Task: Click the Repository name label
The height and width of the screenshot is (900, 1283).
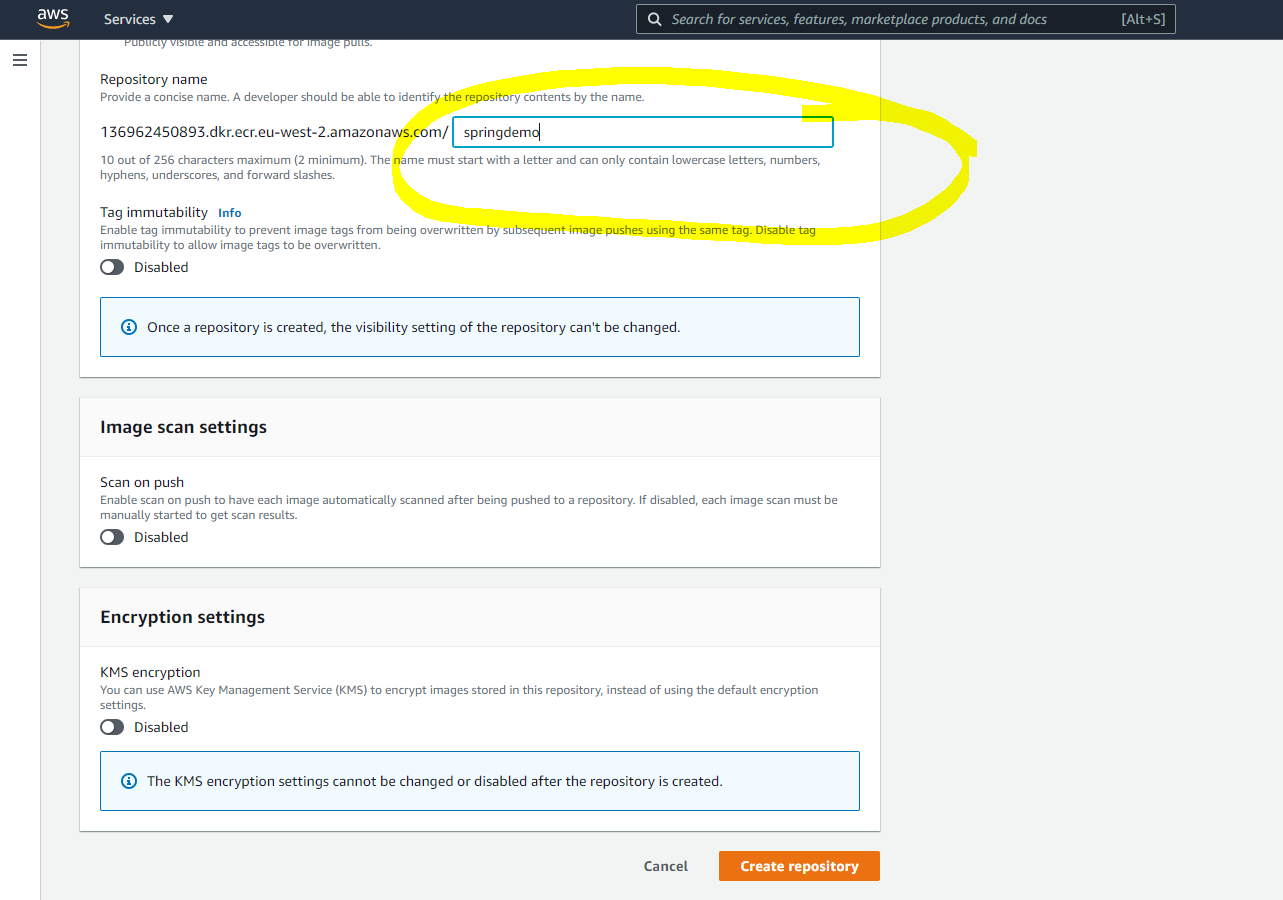Action: pyautogui.click(x=154, y=79)
